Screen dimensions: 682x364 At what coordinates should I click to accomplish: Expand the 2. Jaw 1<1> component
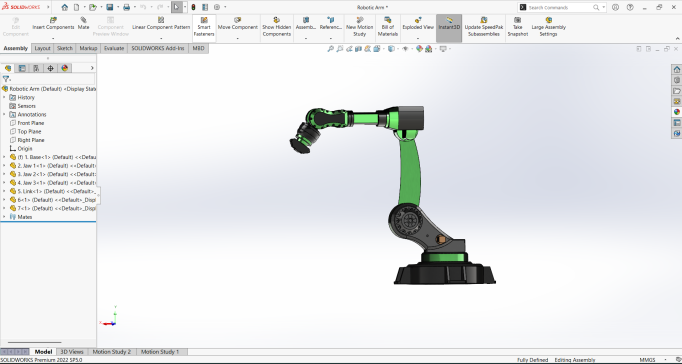point(4,166)
